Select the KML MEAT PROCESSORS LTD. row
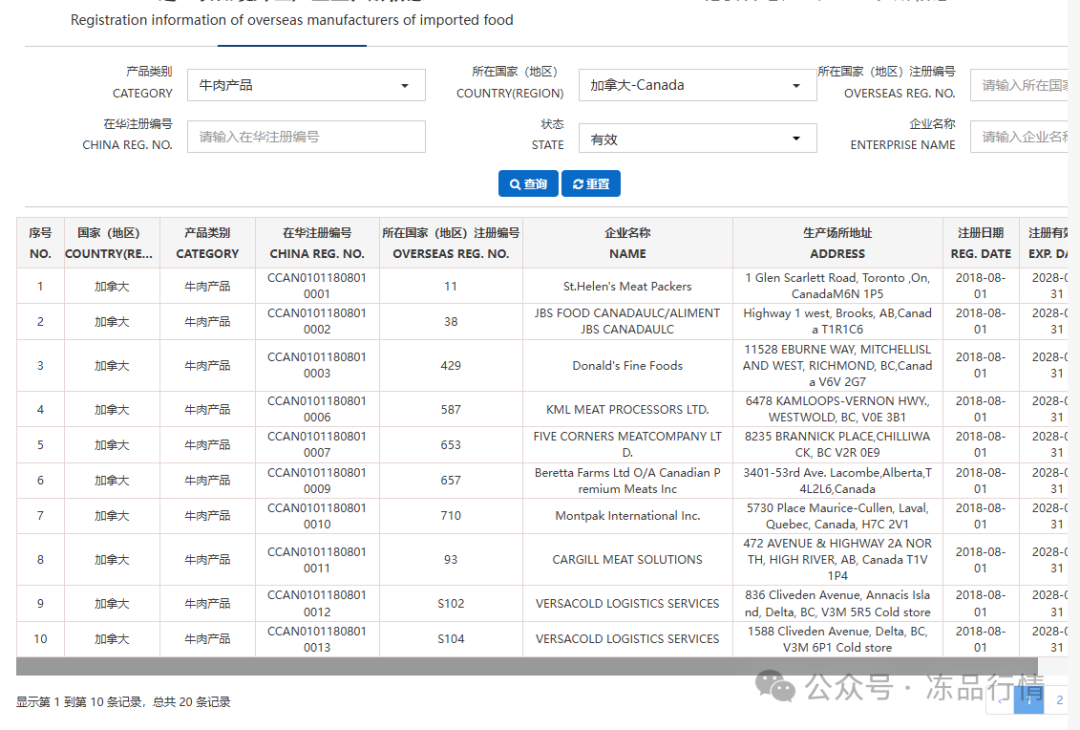Image resolution: width=1080 pixels, height=730 pixels. point(627,409)
